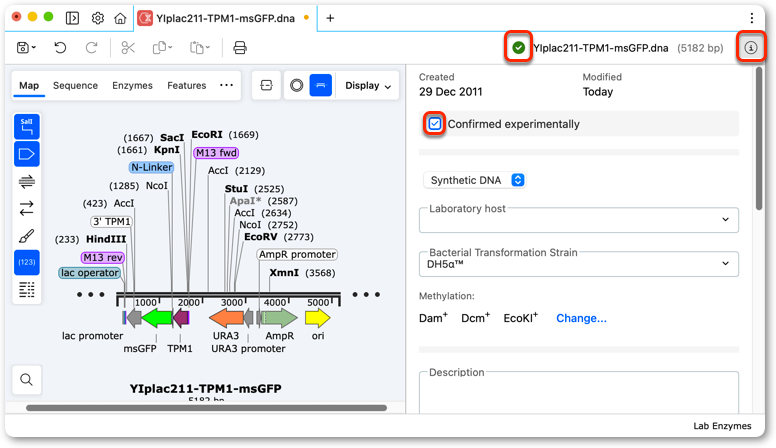The width and height of the screenshot is (776, 448).
Task: Open a new tab with plus
Action: click(x=330, y=18)
